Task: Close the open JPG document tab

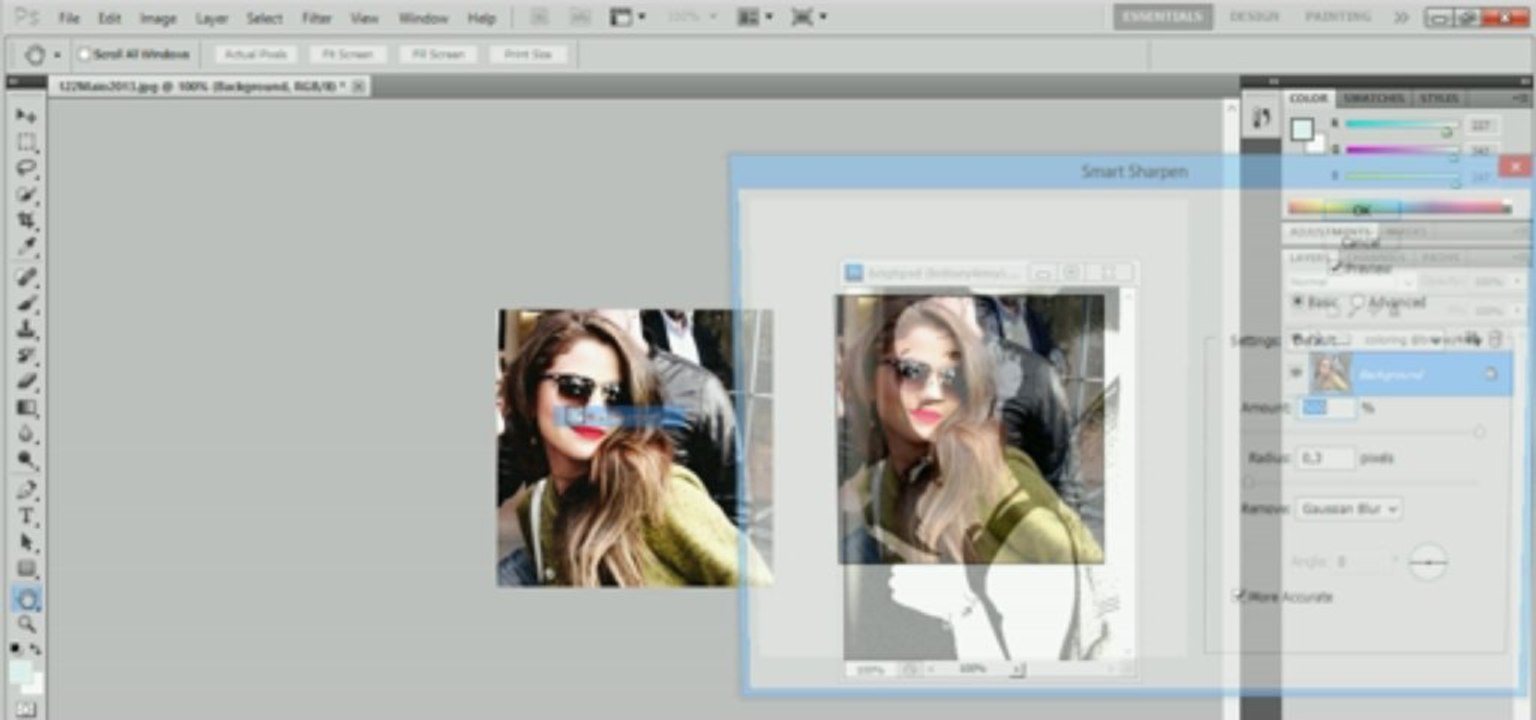Action: pos(358,86)
